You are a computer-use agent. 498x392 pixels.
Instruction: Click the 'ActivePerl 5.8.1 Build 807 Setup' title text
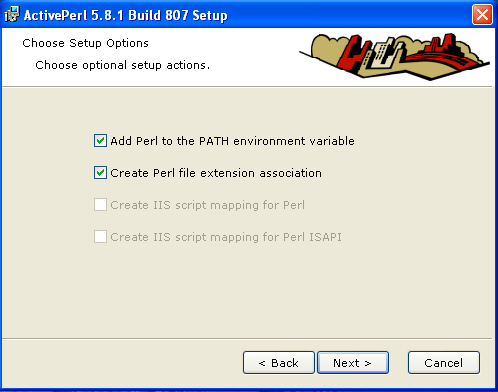(x=126, y=15)
